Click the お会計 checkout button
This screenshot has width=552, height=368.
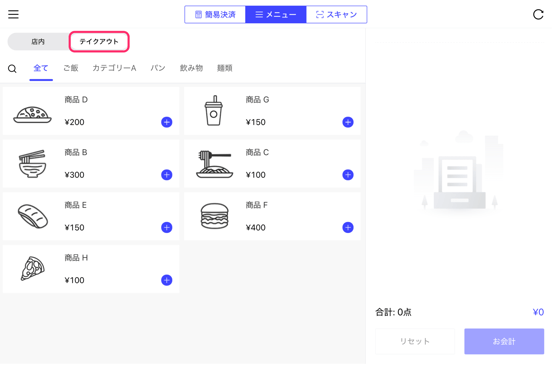click(x=504, y=341)
